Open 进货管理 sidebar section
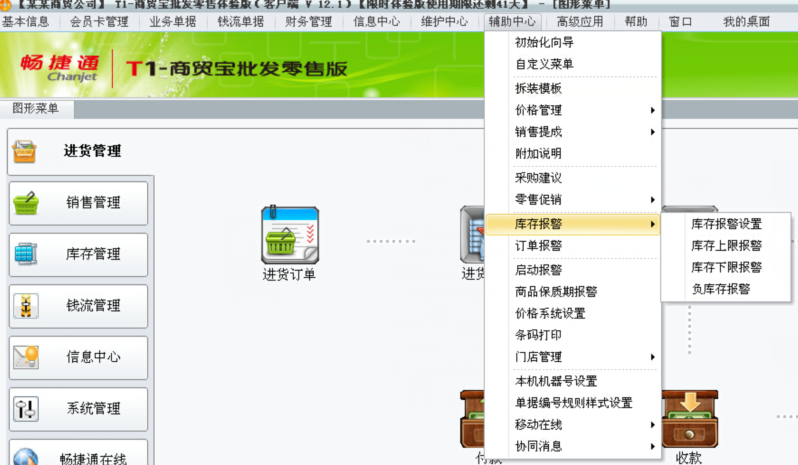This screenshot has width=798, height=465. click(x=79, y=151)
